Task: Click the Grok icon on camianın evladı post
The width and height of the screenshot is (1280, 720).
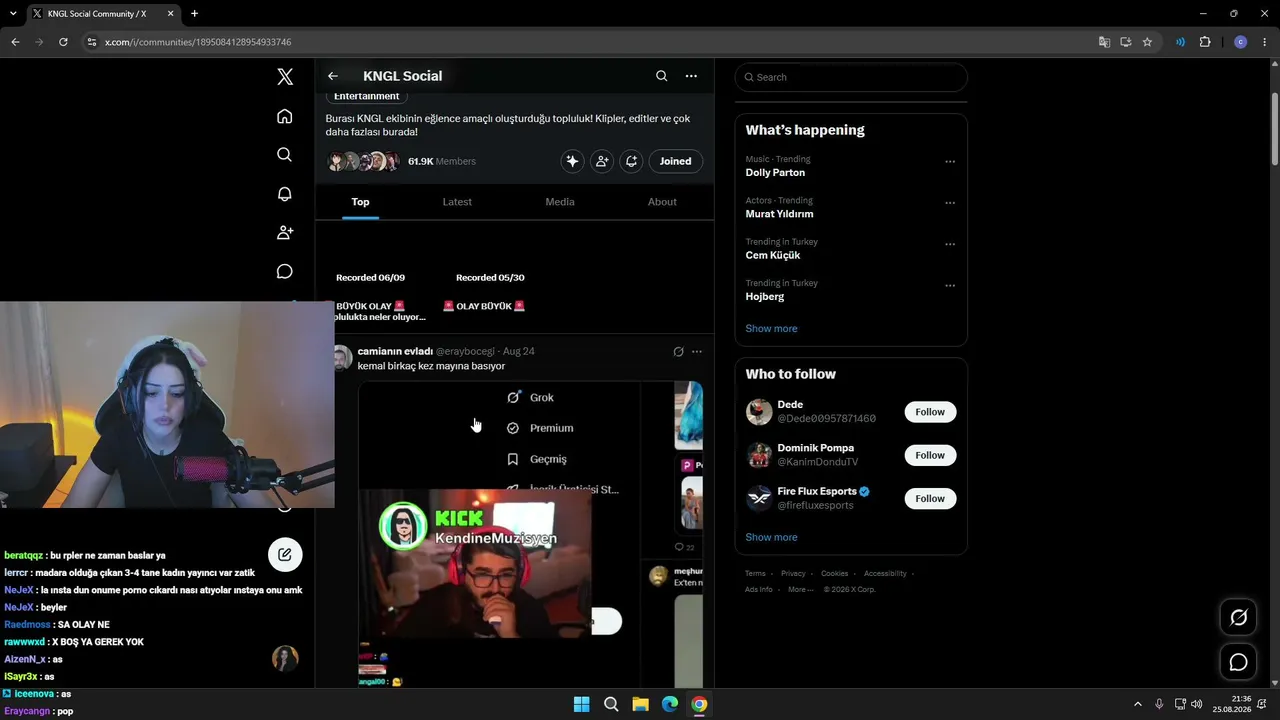Action: tap(678, 352)
